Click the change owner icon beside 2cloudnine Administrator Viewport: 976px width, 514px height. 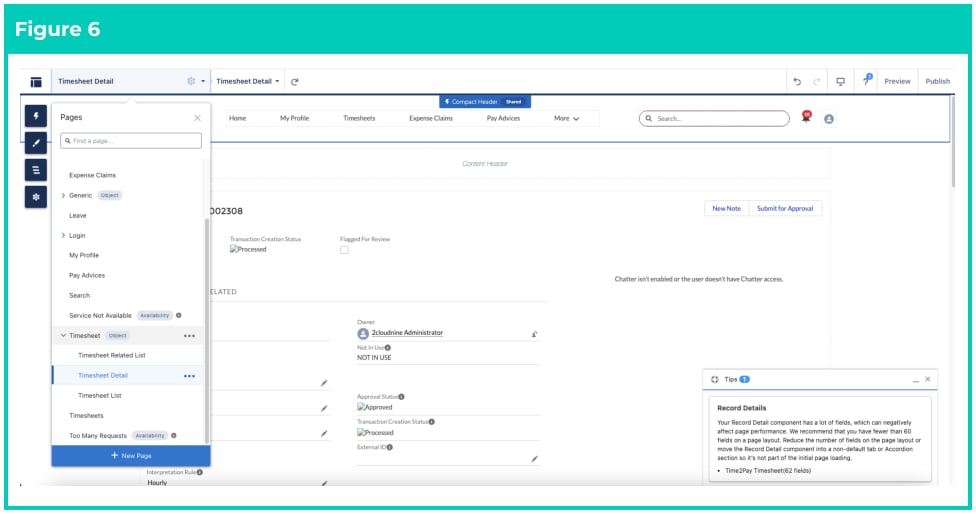click(534, 334)
